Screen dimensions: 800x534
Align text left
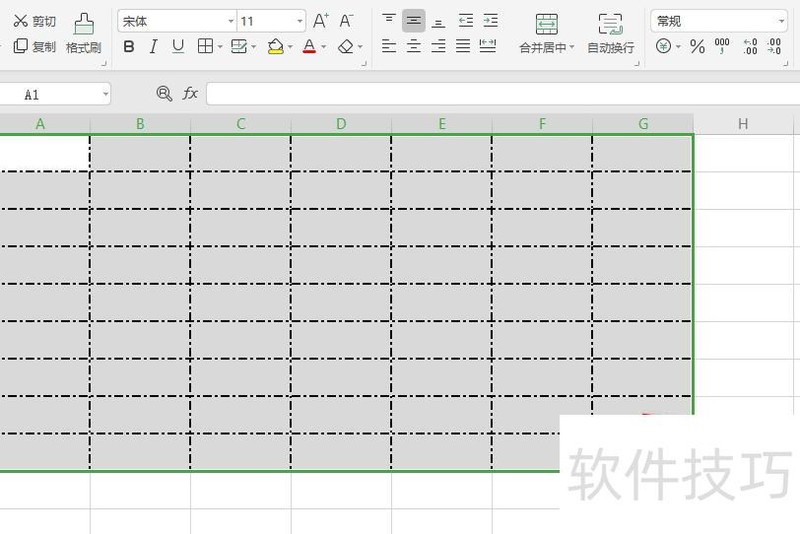(389, 46)
